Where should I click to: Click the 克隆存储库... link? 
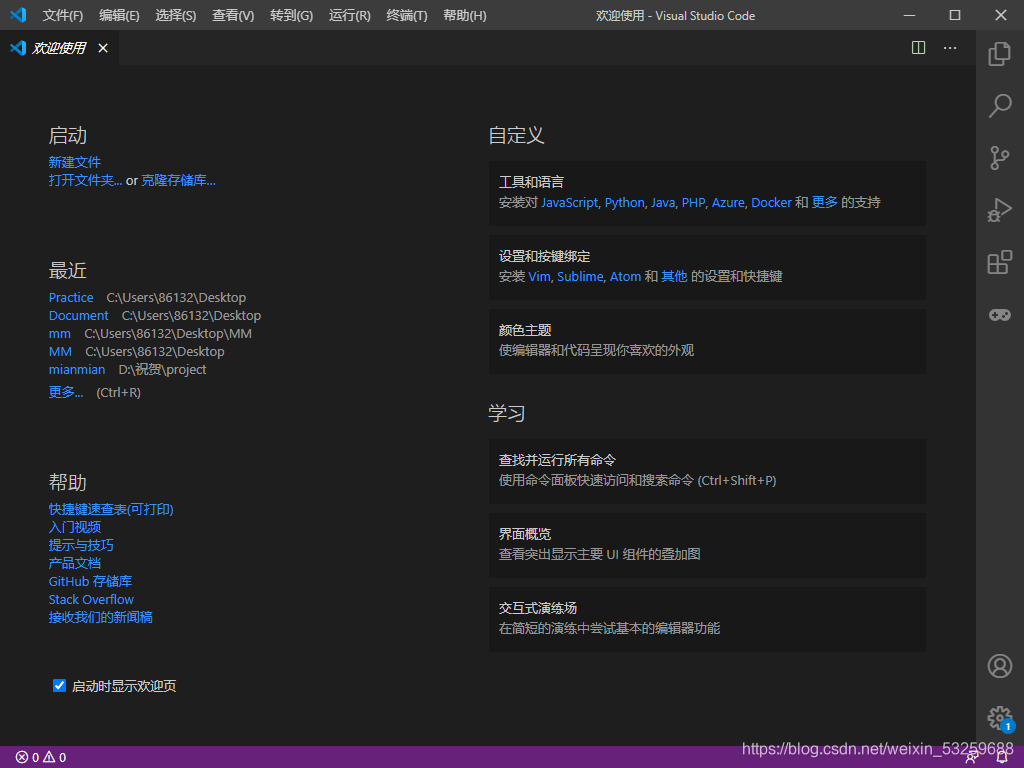coord(178,180)
